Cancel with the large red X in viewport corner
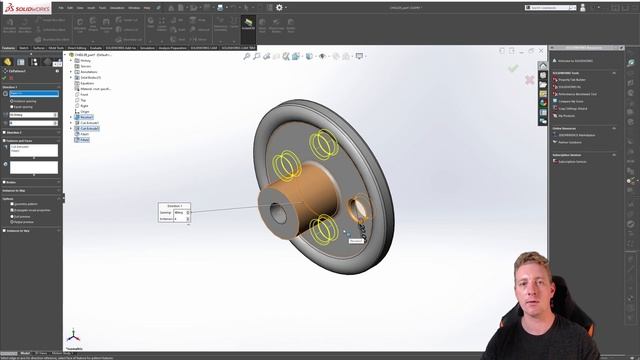Screen dimensions: 640x360 529,80
